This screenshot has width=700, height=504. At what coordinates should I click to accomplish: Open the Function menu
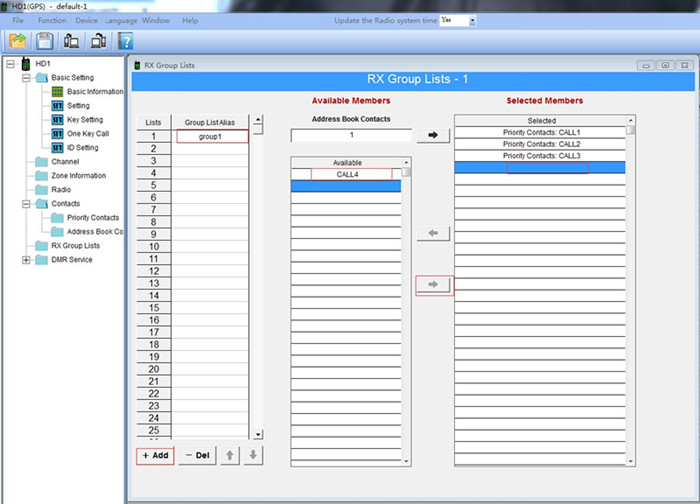pyautogui.click(x=52, y=21)
